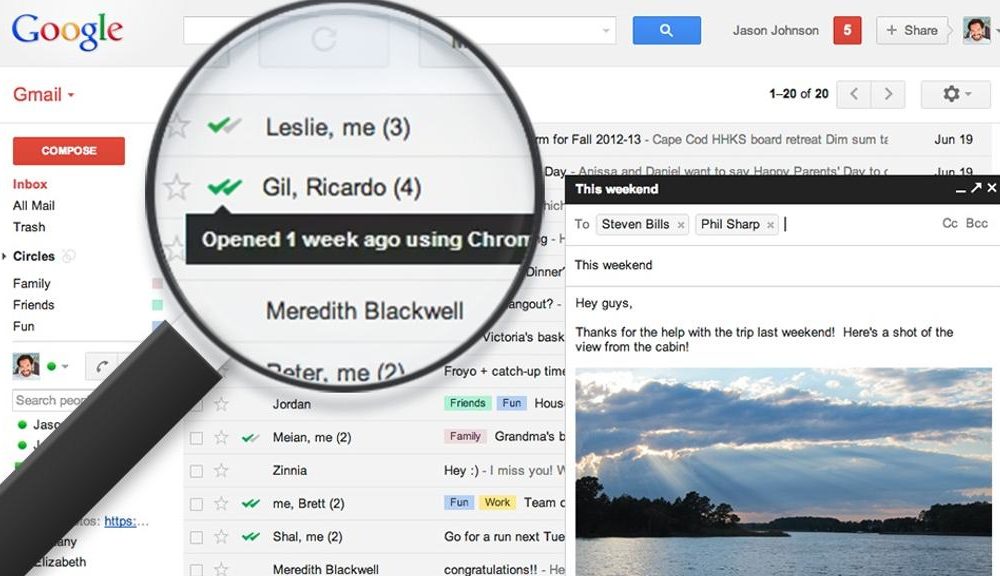Pop out the This weekend compose window
The height and width of the screenshot is (576, 1000).
[976, 188]
